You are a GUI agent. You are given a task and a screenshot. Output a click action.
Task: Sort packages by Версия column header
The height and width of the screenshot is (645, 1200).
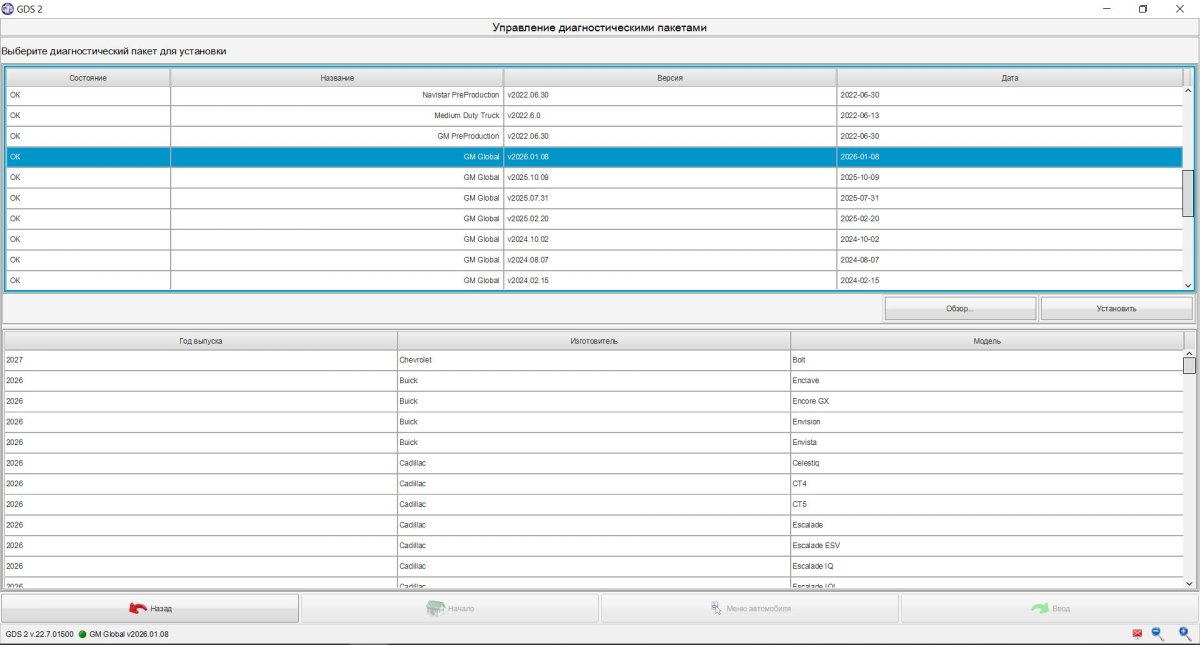[669, 78]
